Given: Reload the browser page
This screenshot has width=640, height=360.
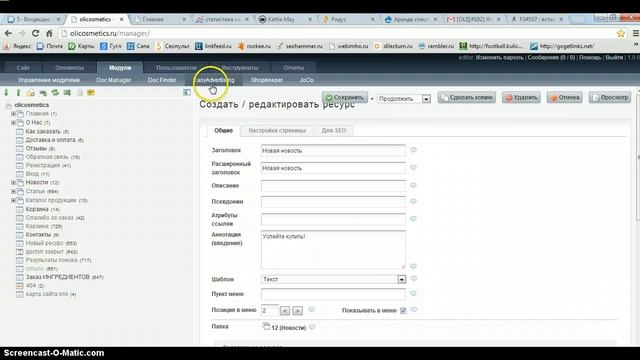Looking at the screenshot, I should 36,33.
